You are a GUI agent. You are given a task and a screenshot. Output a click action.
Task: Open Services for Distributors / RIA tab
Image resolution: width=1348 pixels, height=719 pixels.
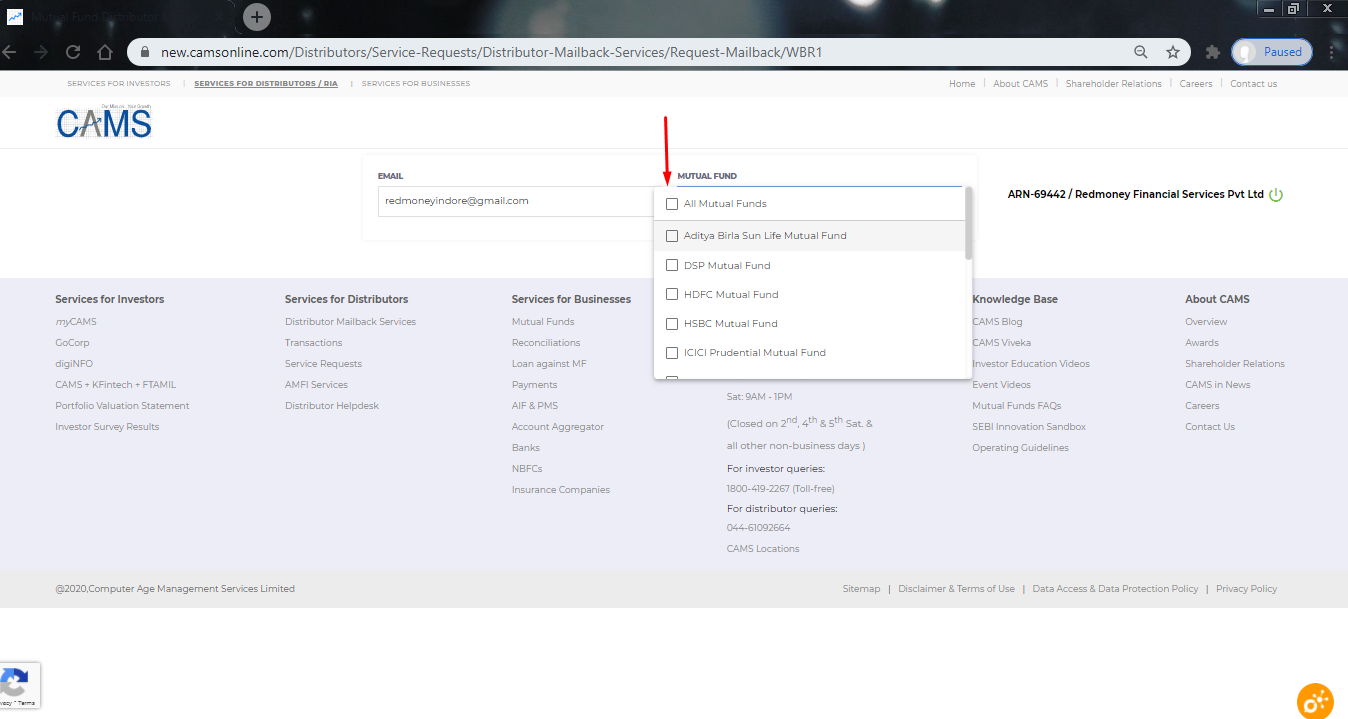click(266, 84)
